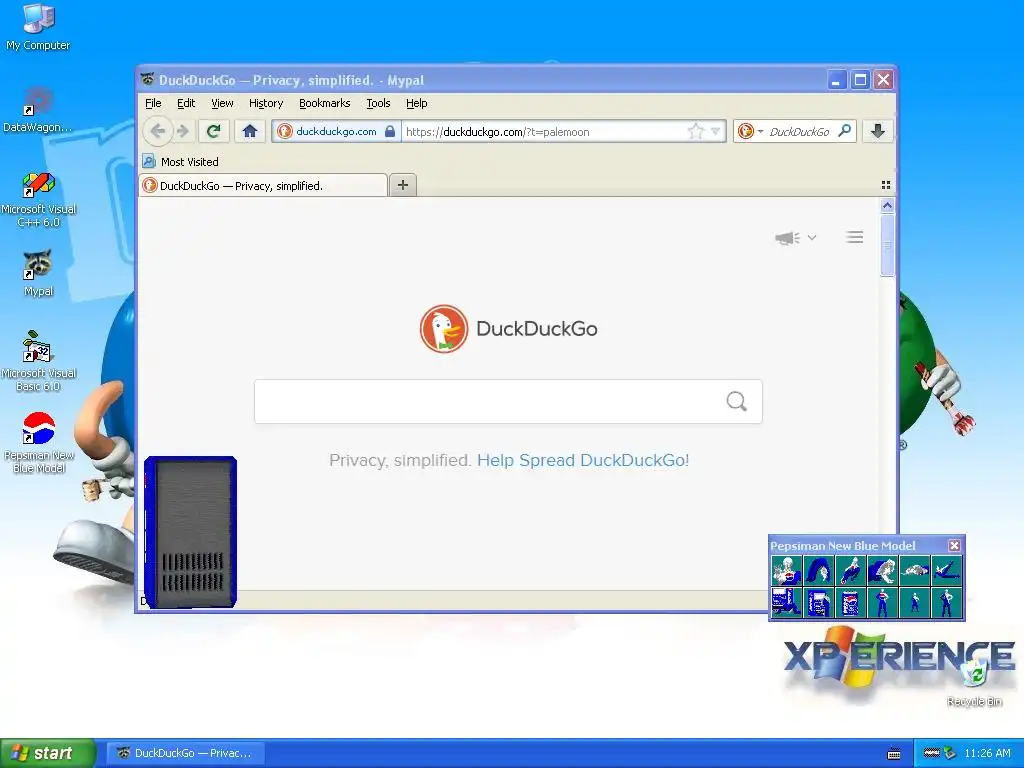Image resolution: width=1024 pixels, height=768 pixels.
Task: Select the DataWagon desktop shortcut
Action: coord(37,110)
